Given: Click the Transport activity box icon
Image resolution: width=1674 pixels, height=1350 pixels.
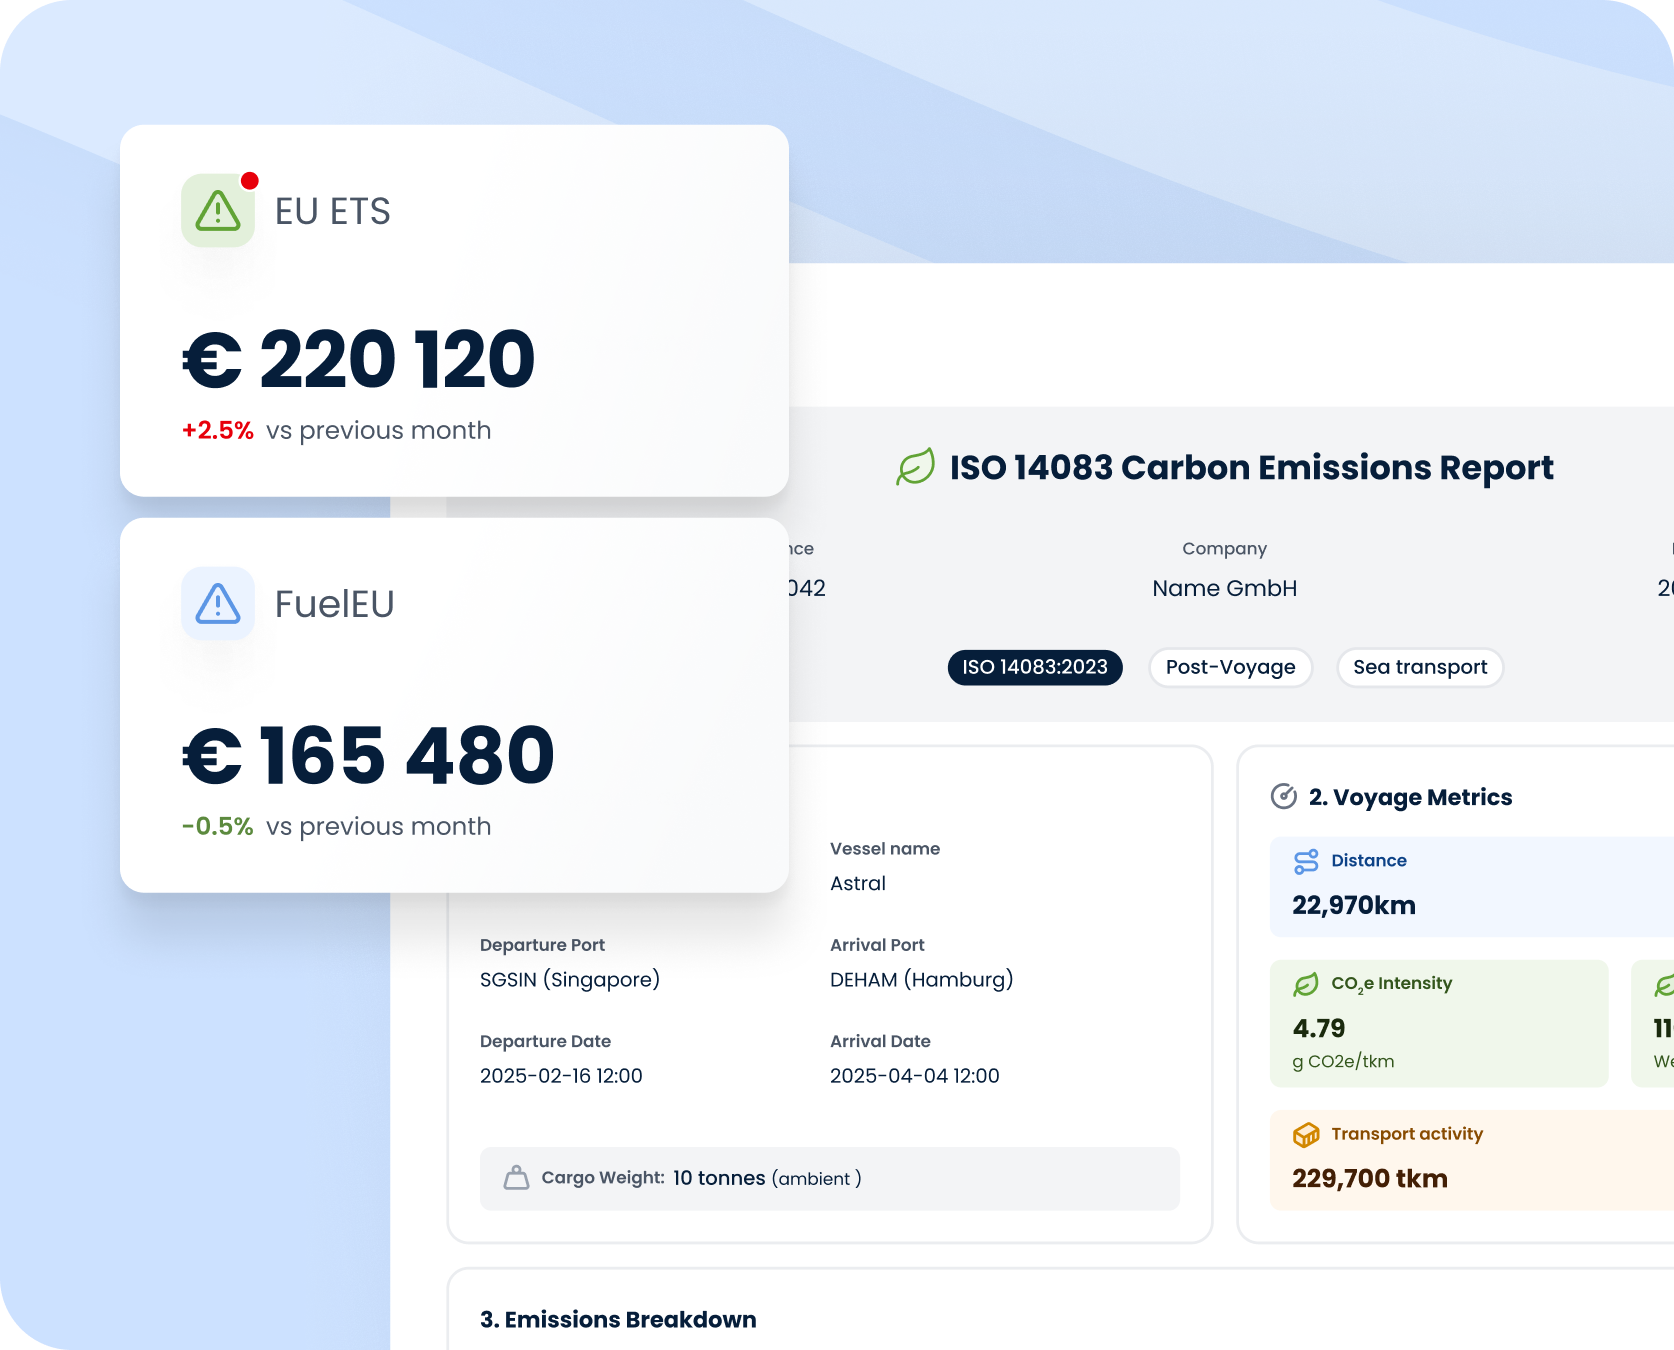Looking at the screenshot, I should click(1306, 1134).
